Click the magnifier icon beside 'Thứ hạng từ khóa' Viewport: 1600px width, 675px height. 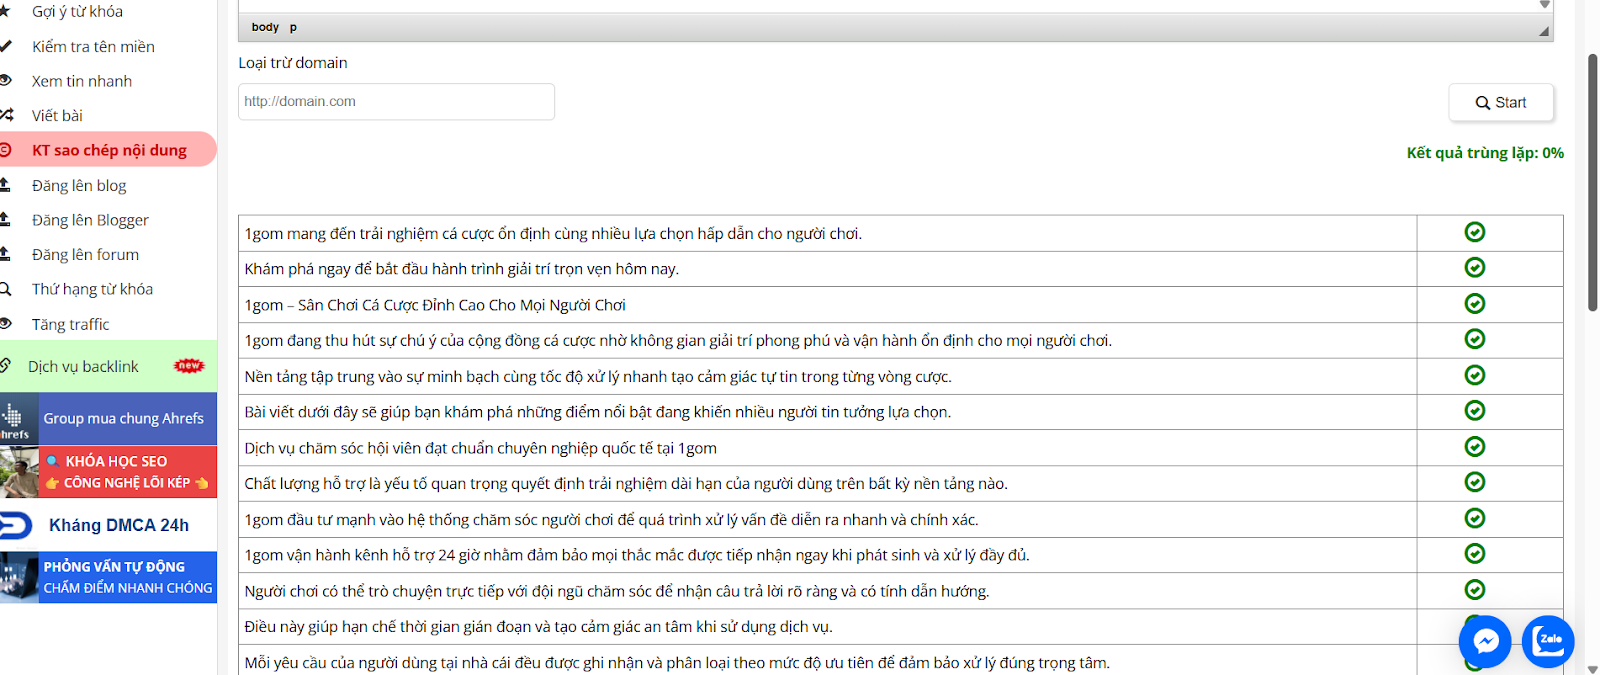pyautogui.click(x=6, y=289)
